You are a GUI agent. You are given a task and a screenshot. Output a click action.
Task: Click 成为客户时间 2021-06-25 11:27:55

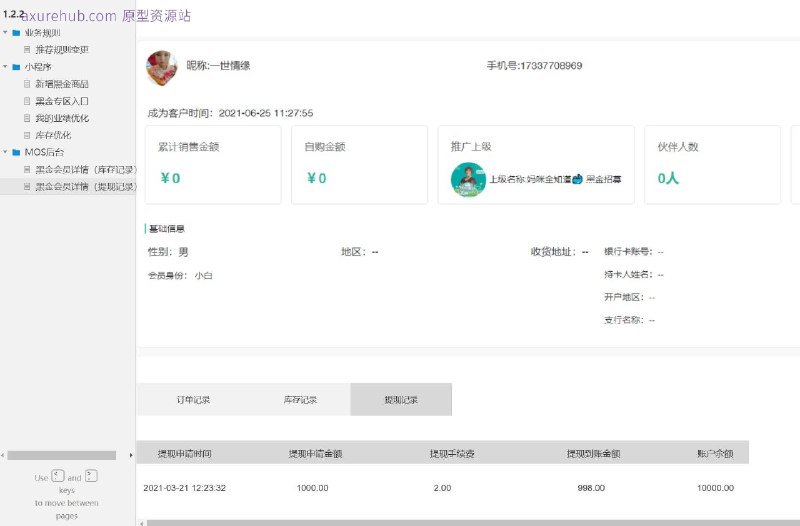click(230, 113)
